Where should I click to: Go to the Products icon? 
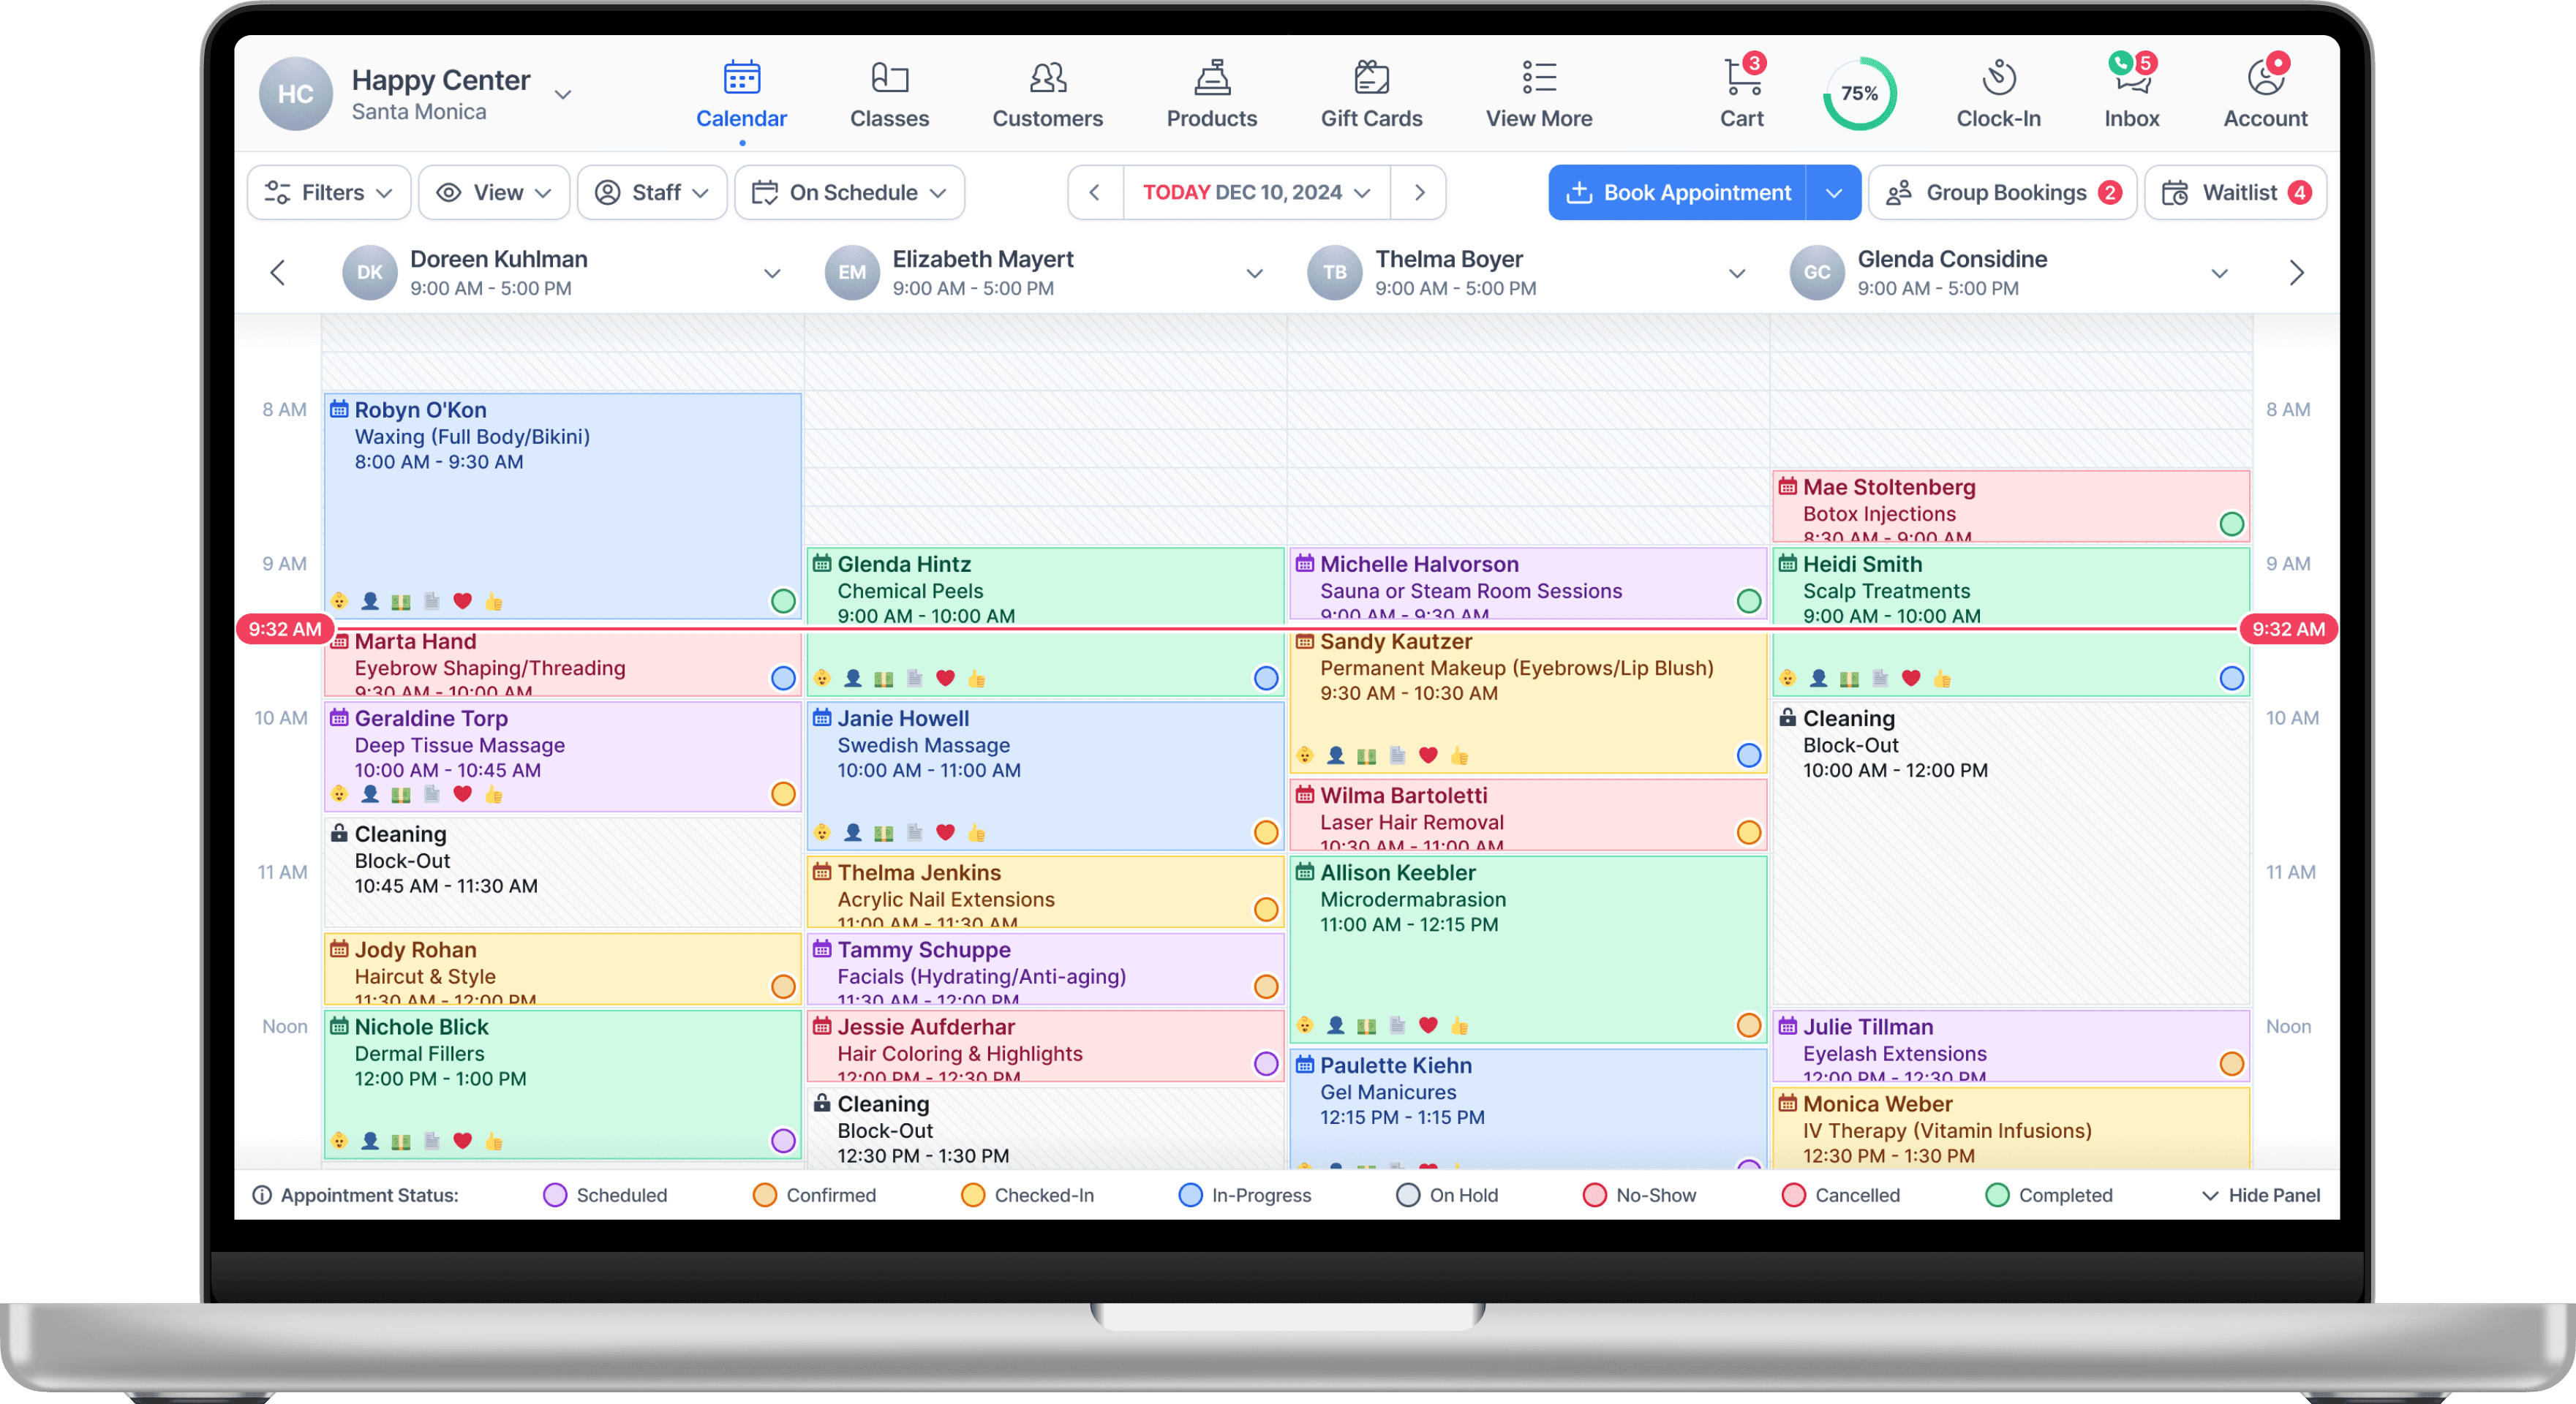pyautogui.click(x=1211, y=78)
